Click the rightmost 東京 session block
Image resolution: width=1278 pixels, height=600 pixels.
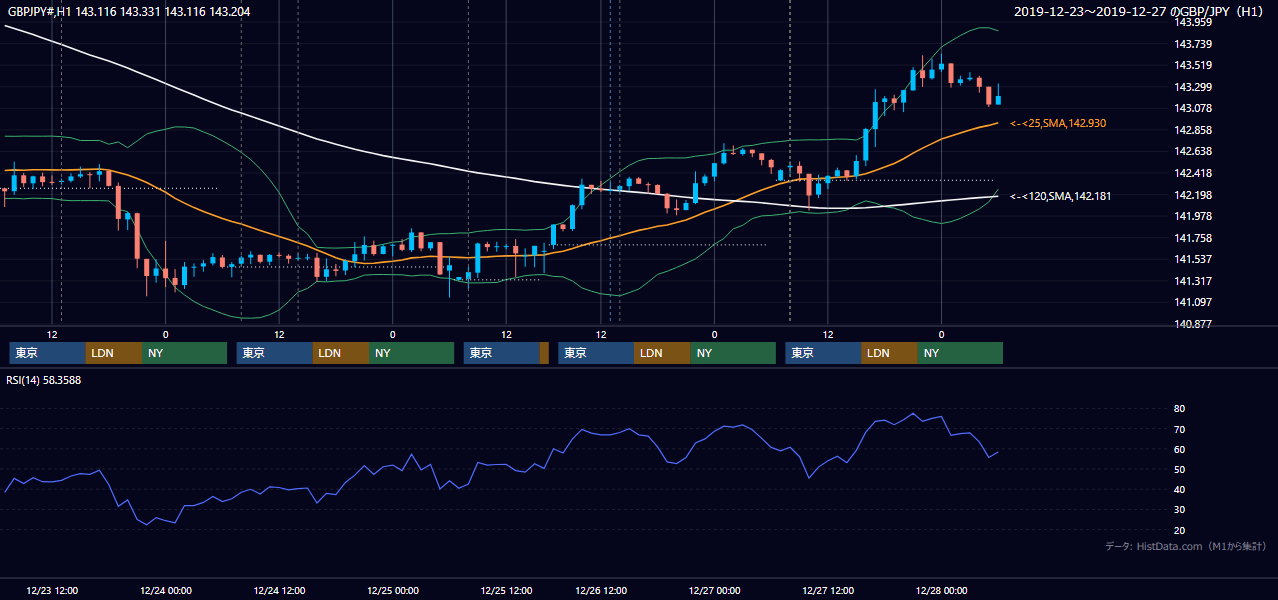click(x=823, y=353)
